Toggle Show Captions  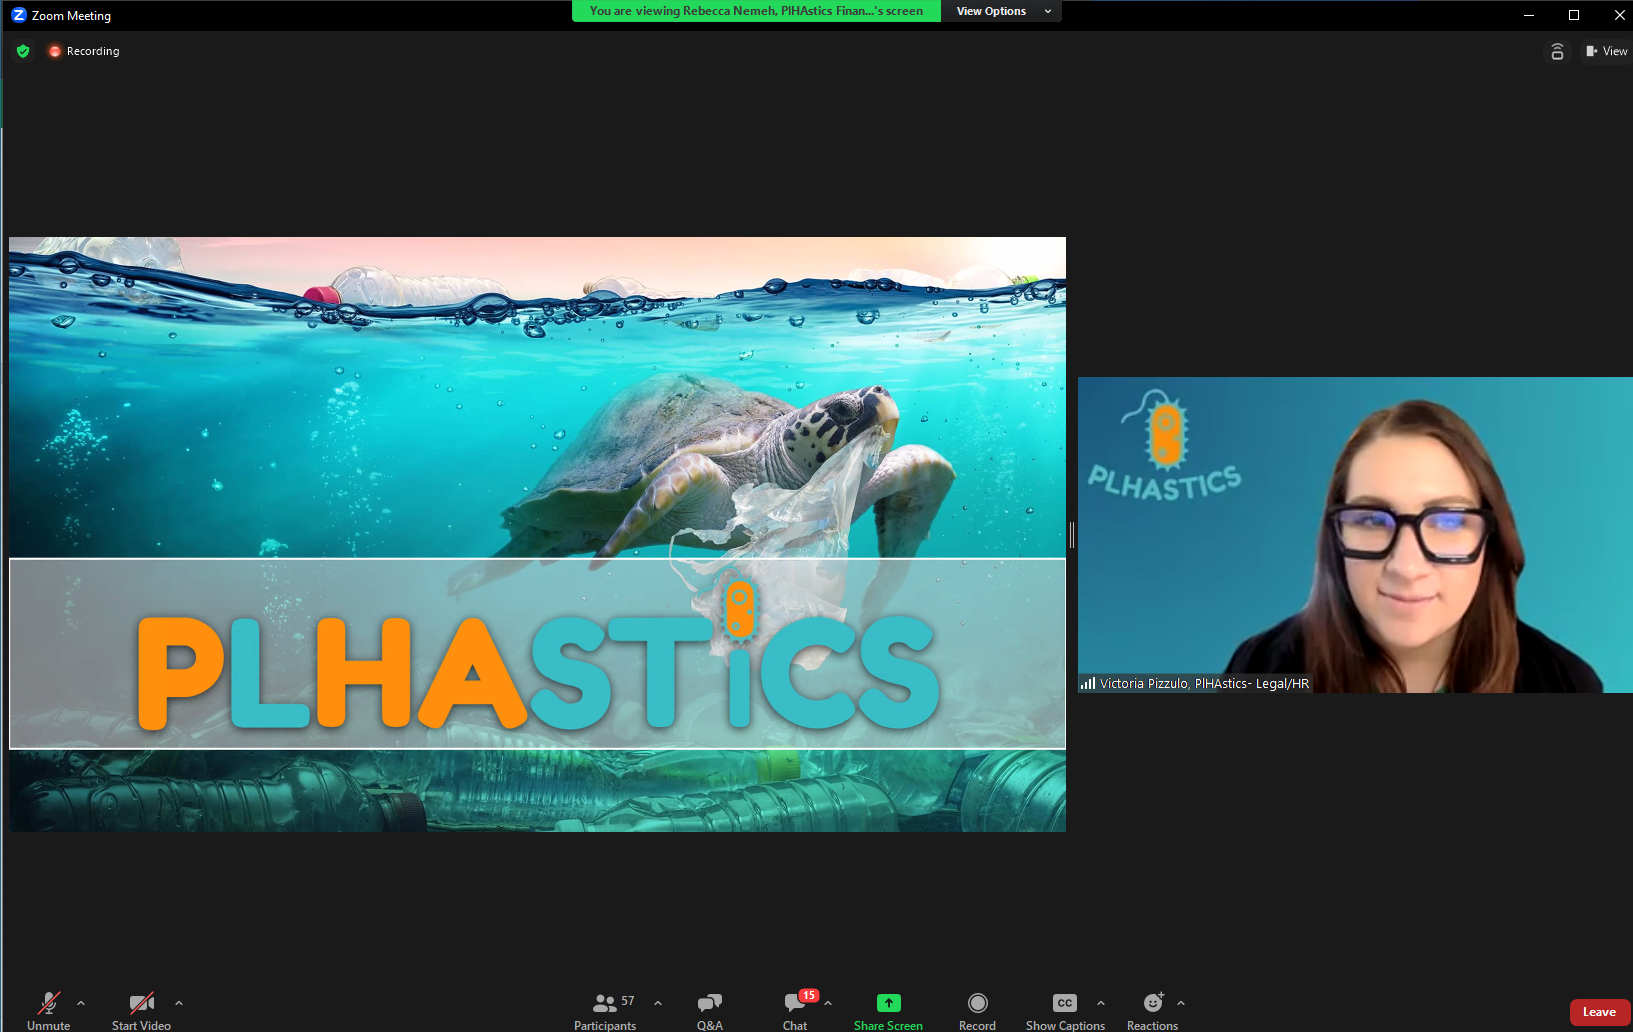tap(1065, 1010)
